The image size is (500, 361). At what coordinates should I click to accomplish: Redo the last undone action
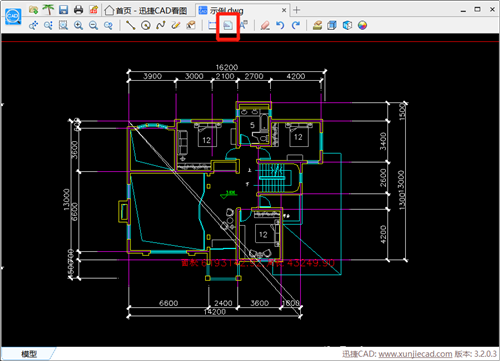point(296,25)
